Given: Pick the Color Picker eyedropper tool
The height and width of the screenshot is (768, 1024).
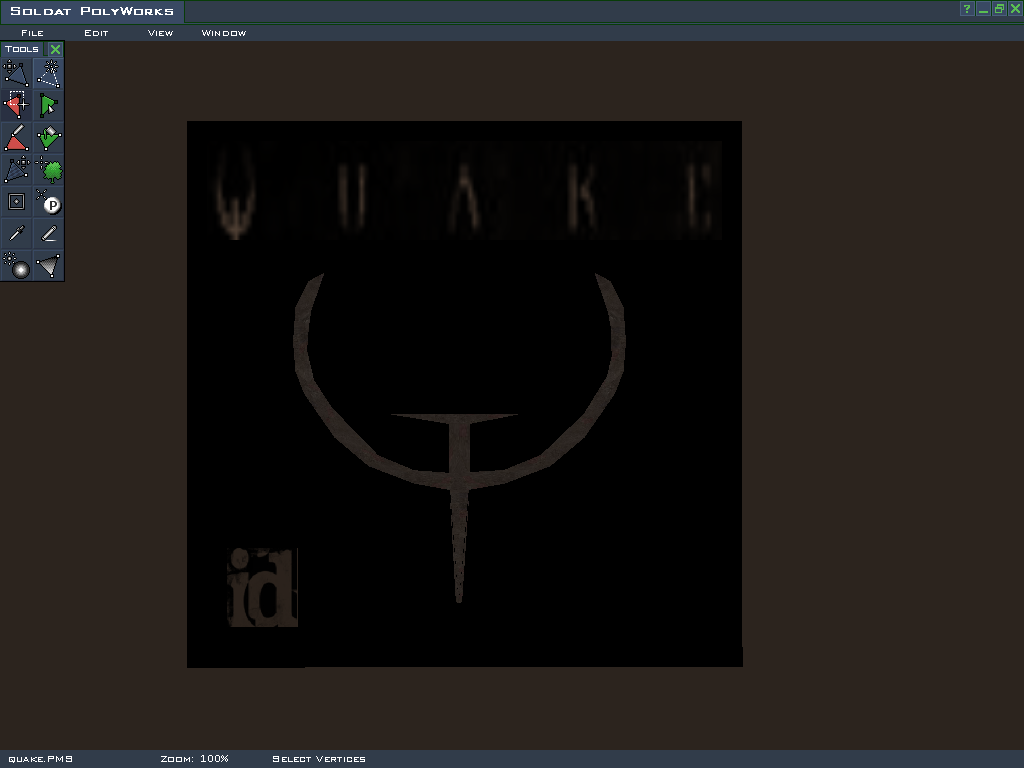Looking at the screenshot, I should (16, 234).
